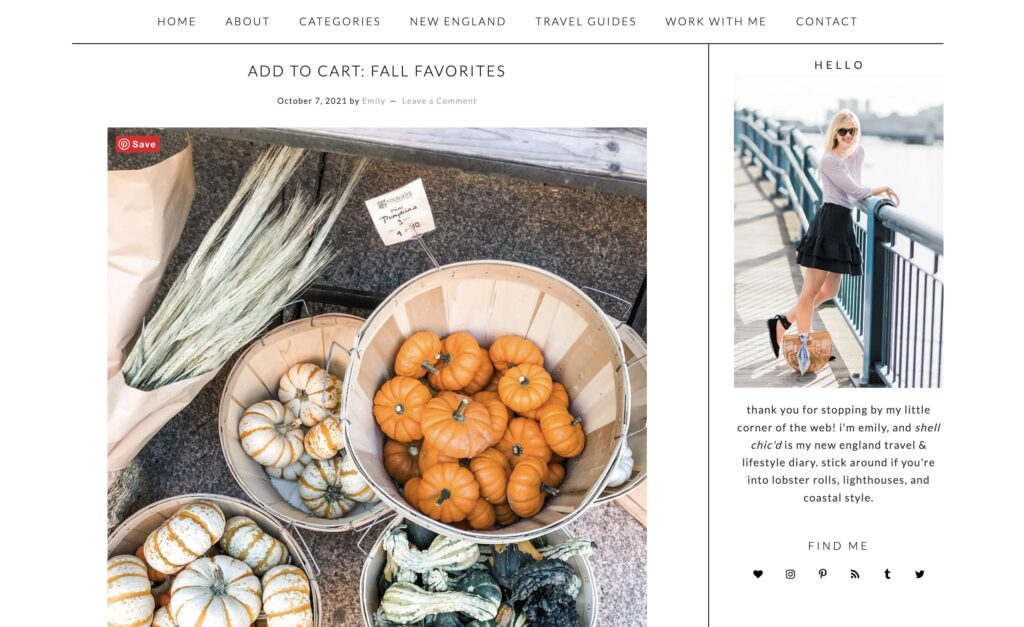Open the Contact page
The width and height of the screenshot is (1024, 627).
tap(826, 22)
